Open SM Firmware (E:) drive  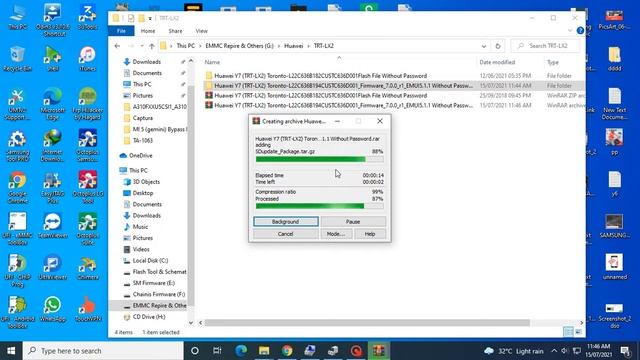tap(153, 283)
